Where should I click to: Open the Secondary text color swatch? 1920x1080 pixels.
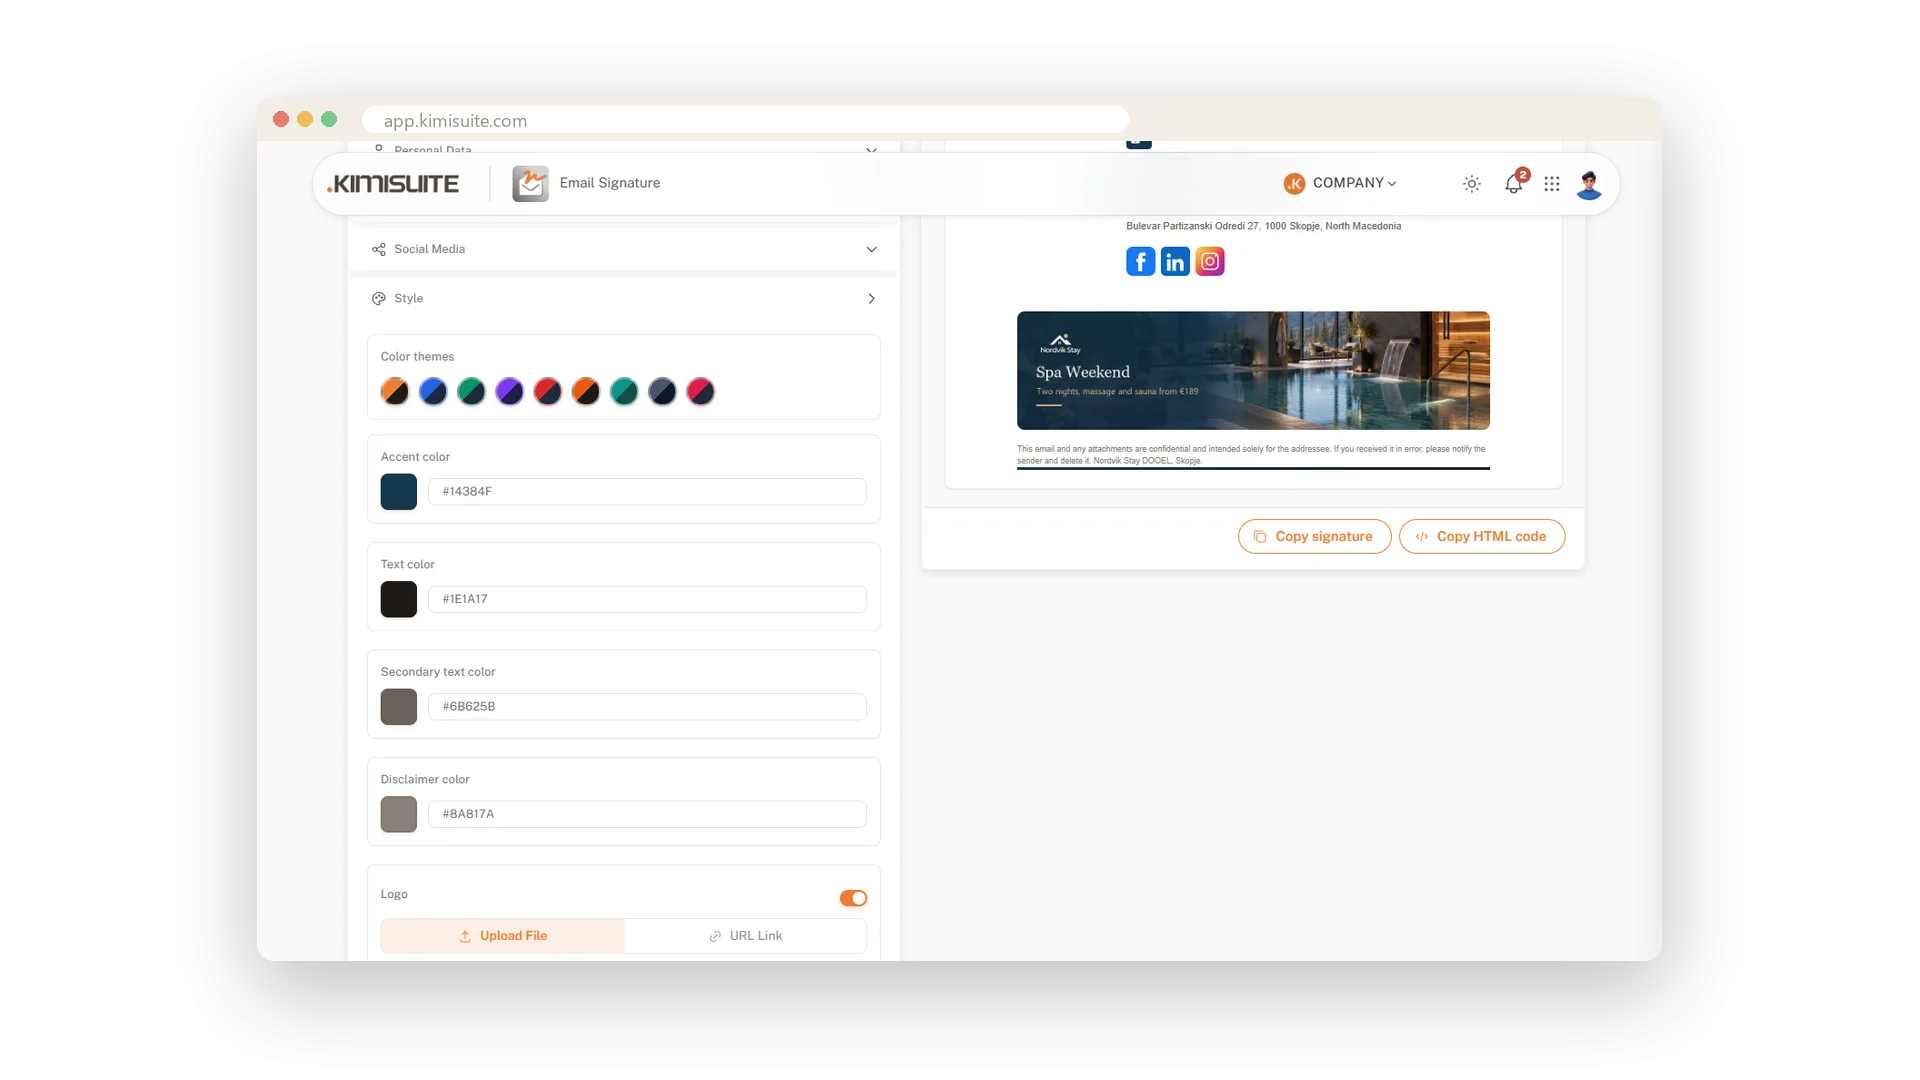[x=399, y=707]
